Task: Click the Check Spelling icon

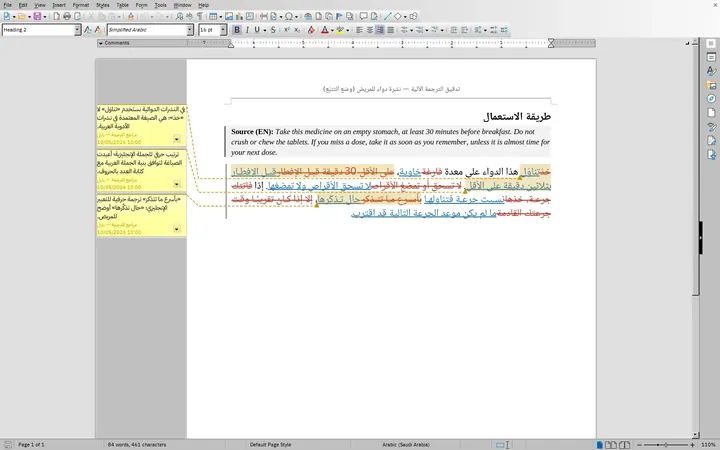Action: [189, 17]
